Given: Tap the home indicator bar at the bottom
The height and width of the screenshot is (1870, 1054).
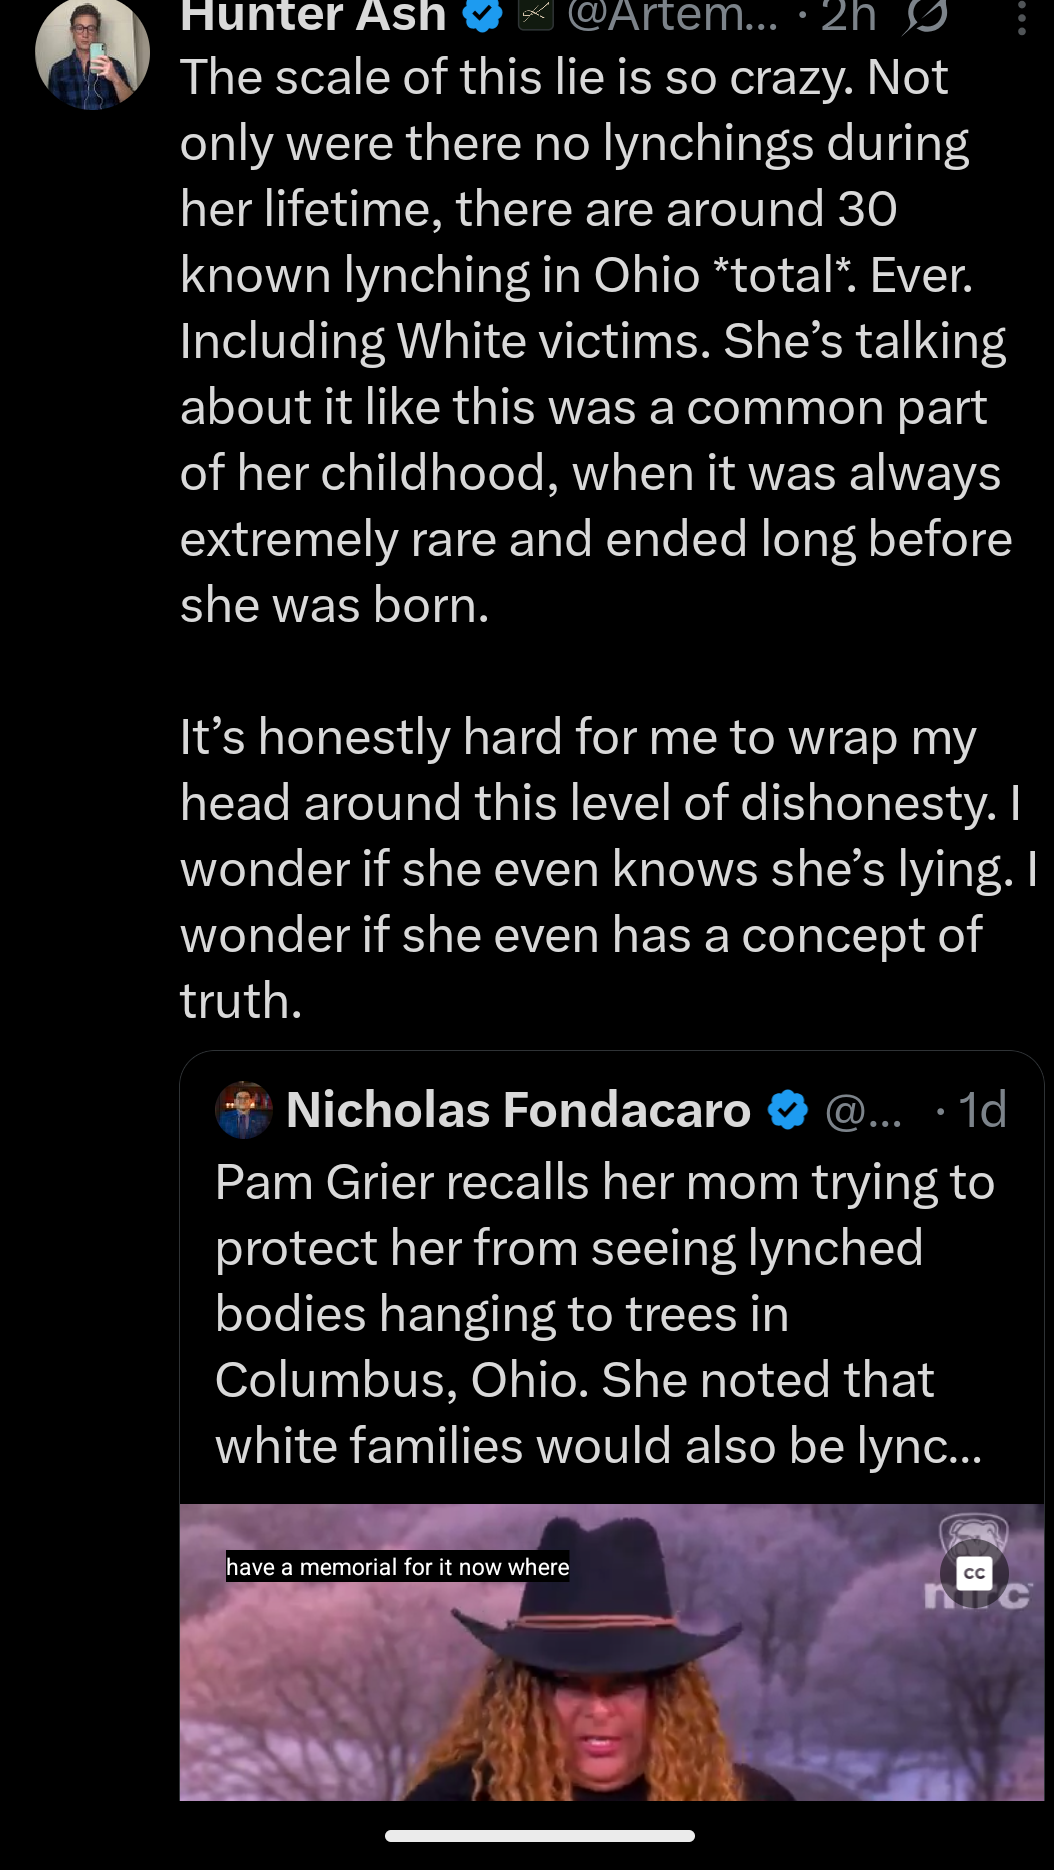Looking at the screenshot, I should 539,1836.
